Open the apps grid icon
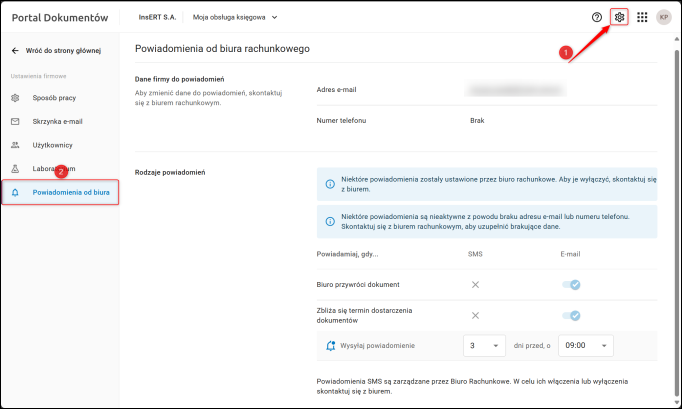Image resolution: width=682 pixels, height=409 pixels. 642,17
